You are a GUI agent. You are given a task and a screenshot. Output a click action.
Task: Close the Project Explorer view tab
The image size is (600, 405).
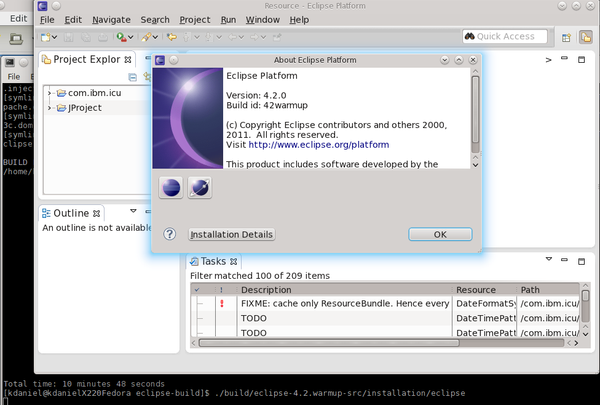128,60
